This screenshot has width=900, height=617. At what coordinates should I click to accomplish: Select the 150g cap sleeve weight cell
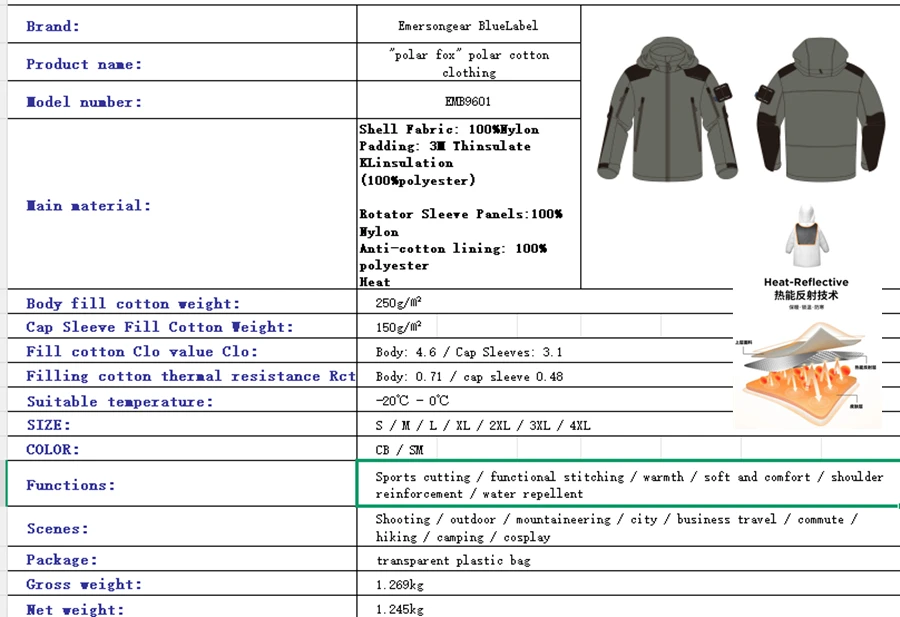point(545,327)
